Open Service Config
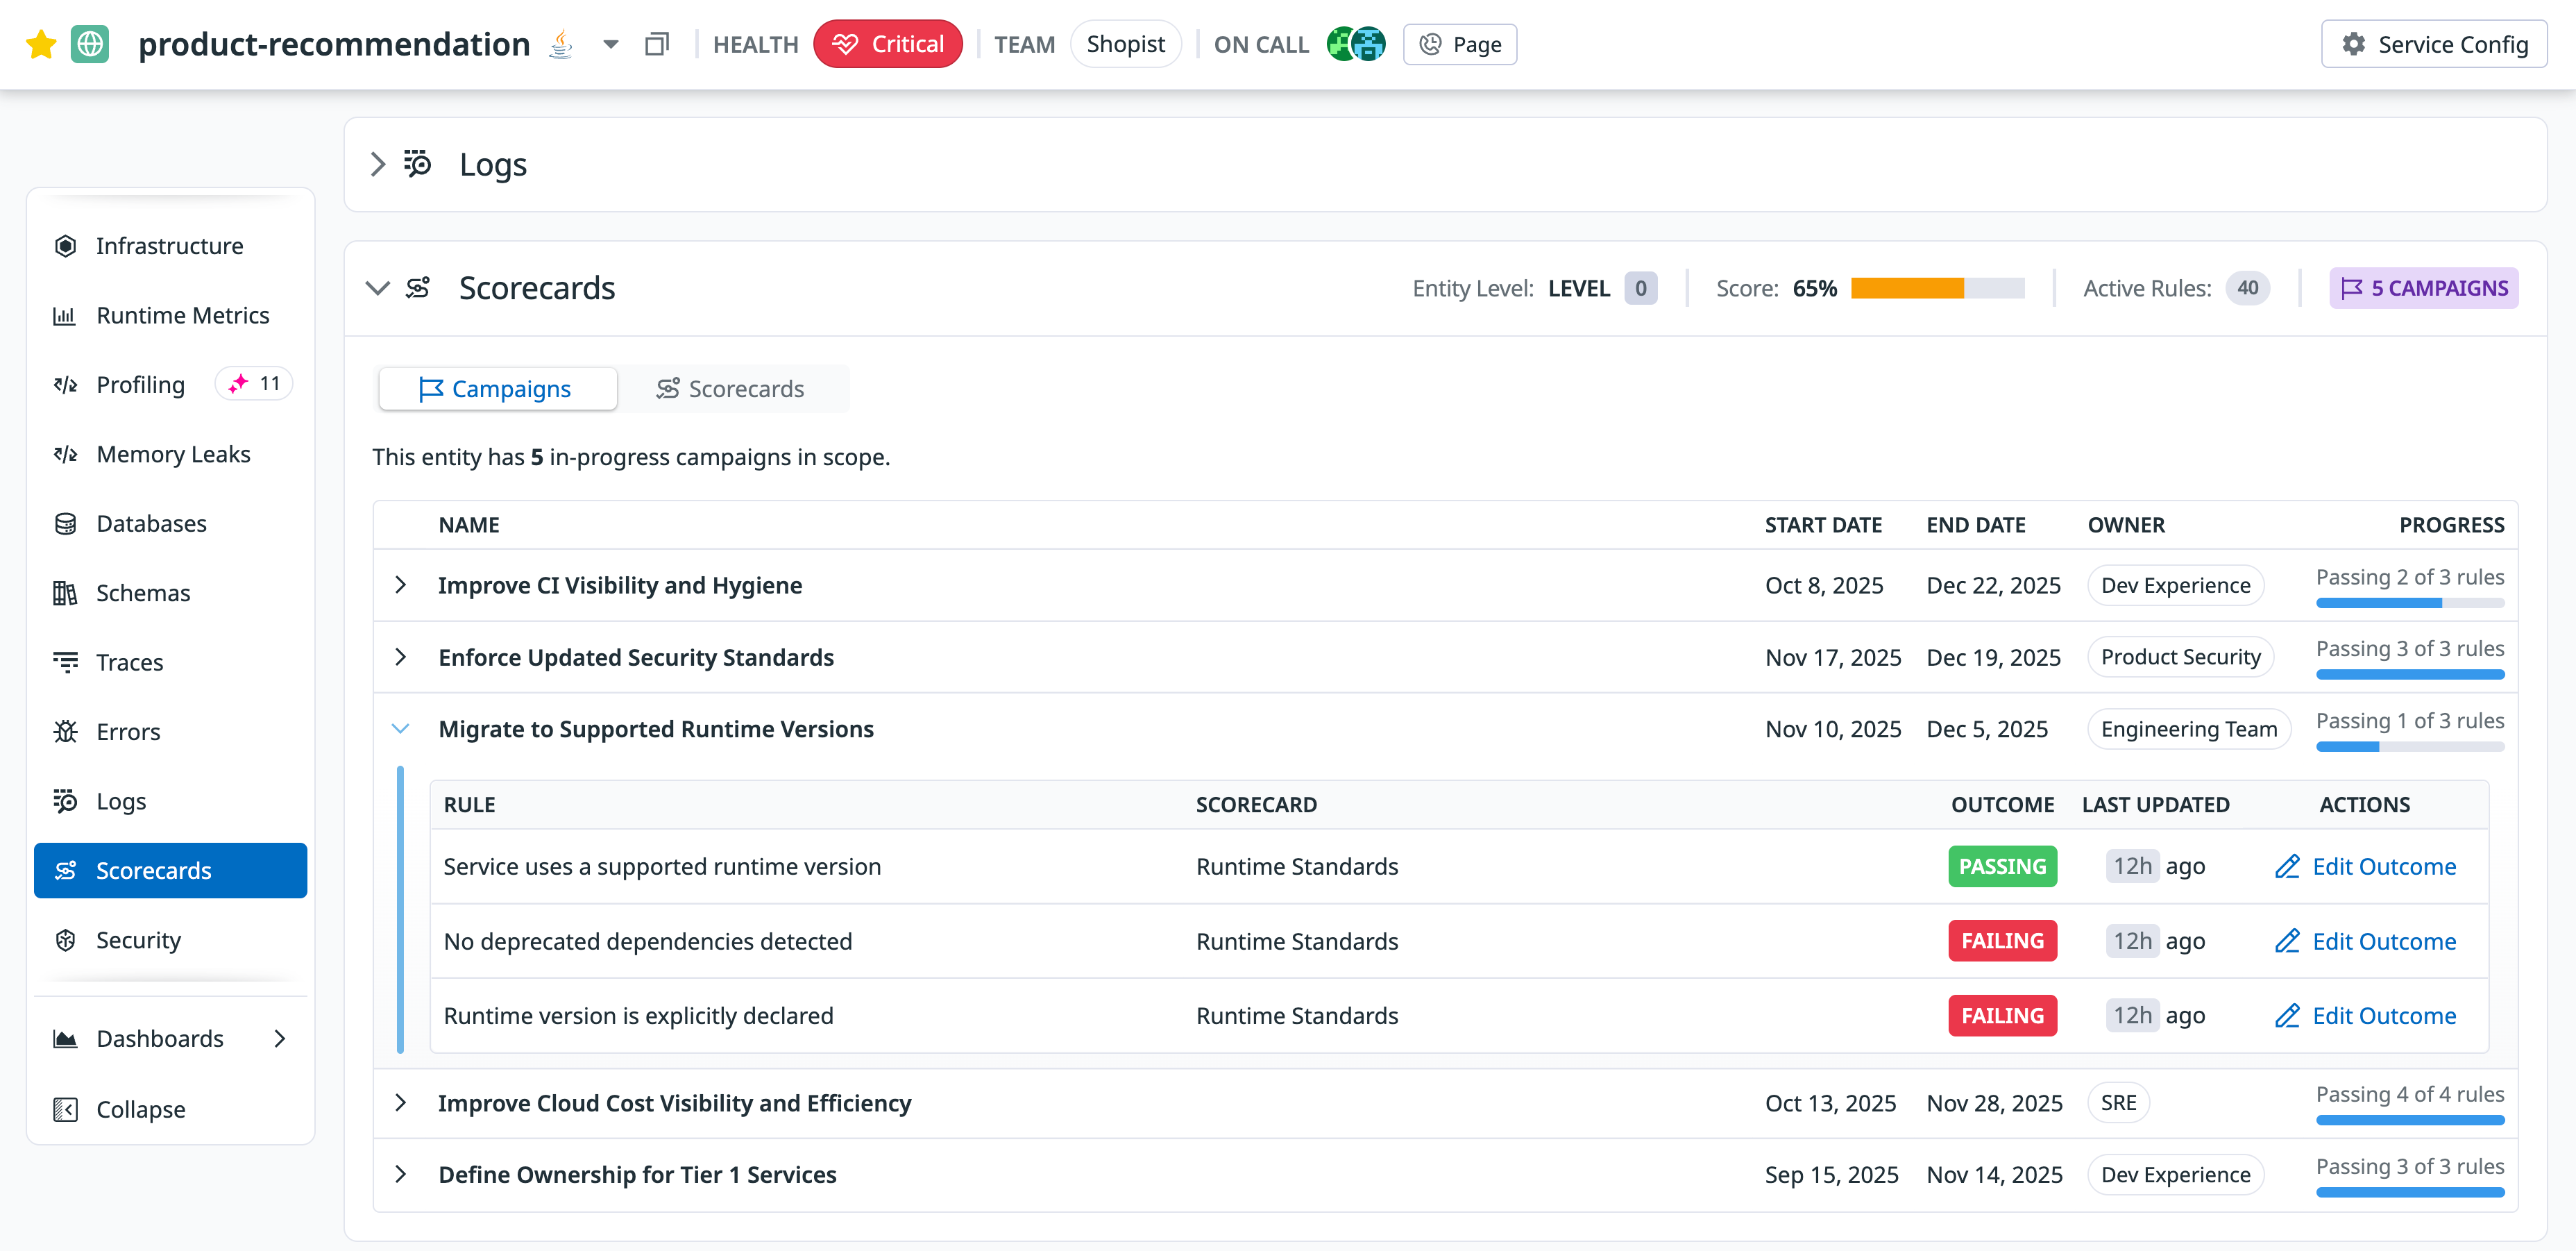 [x=2434, y=44]
